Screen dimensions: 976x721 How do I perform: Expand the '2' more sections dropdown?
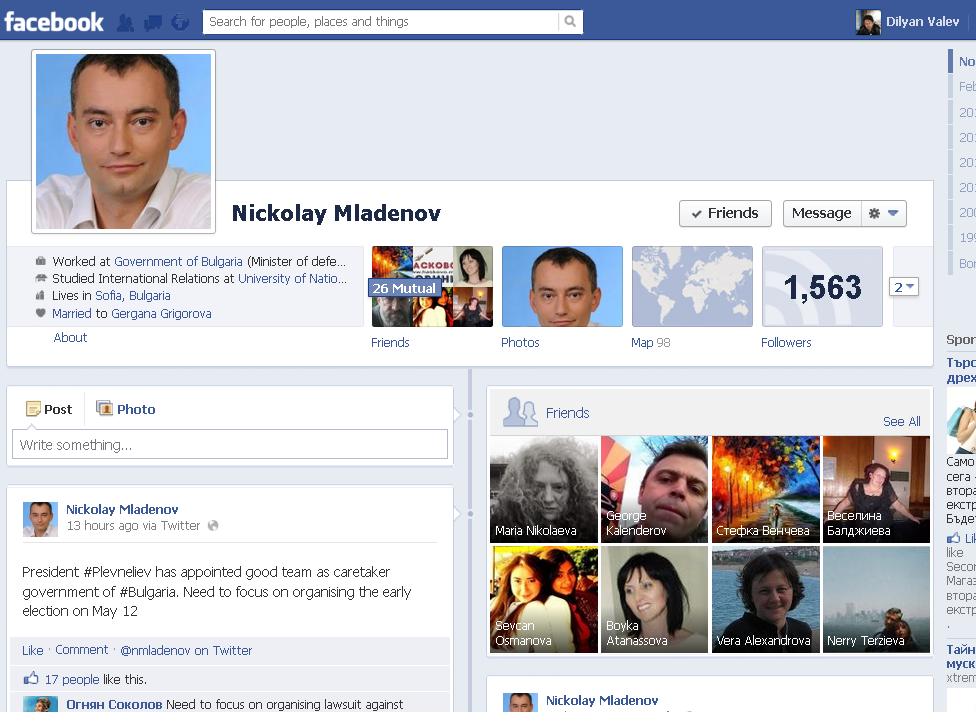903,287
